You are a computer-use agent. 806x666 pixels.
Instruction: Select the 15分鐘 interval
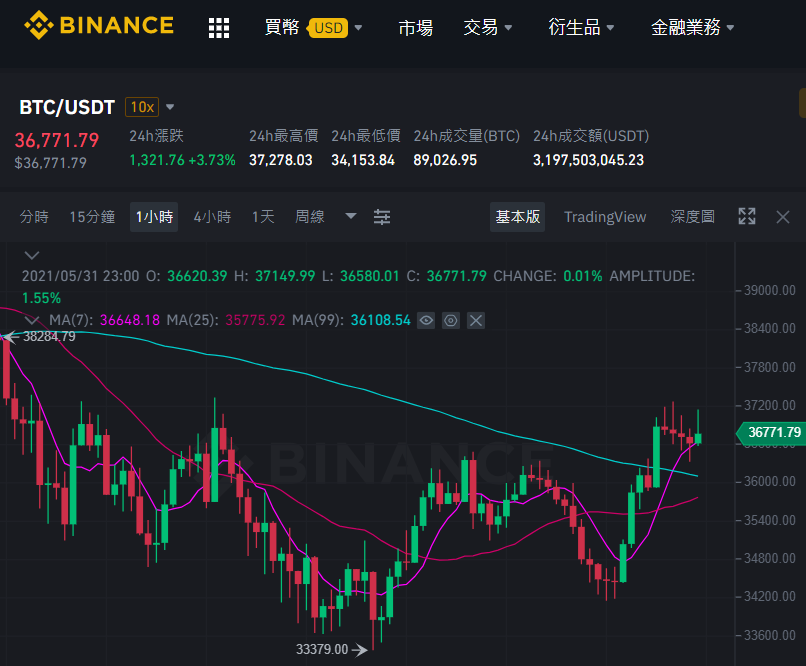92,217
